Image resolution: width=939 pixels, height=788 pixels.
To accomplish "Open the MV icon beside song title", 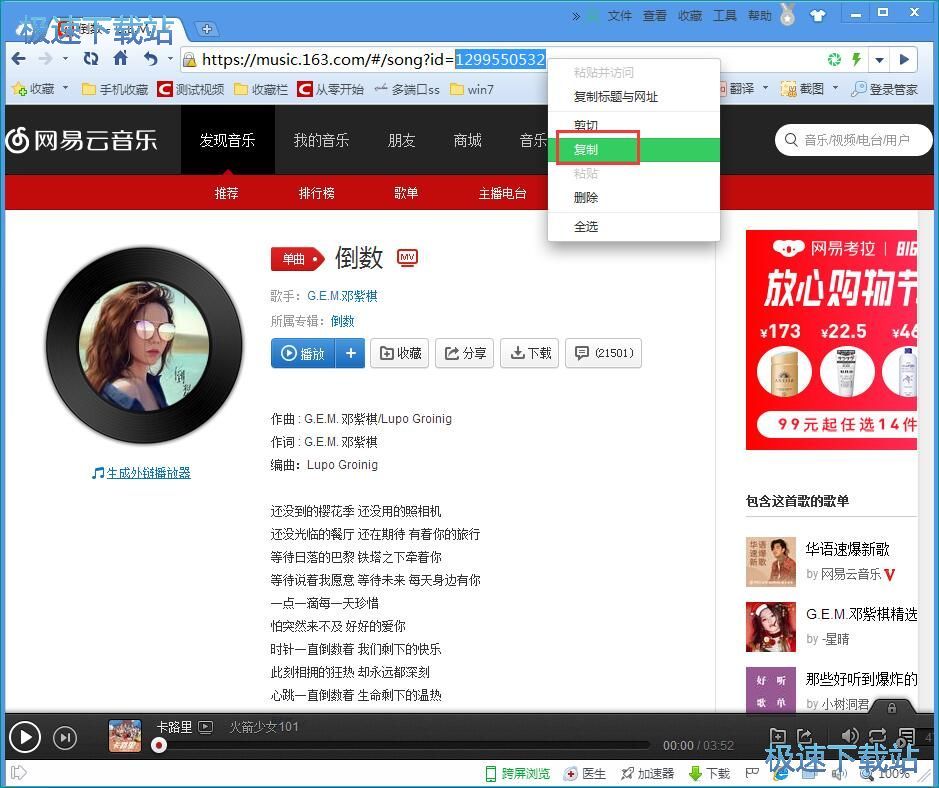I will tap(407, 257).
